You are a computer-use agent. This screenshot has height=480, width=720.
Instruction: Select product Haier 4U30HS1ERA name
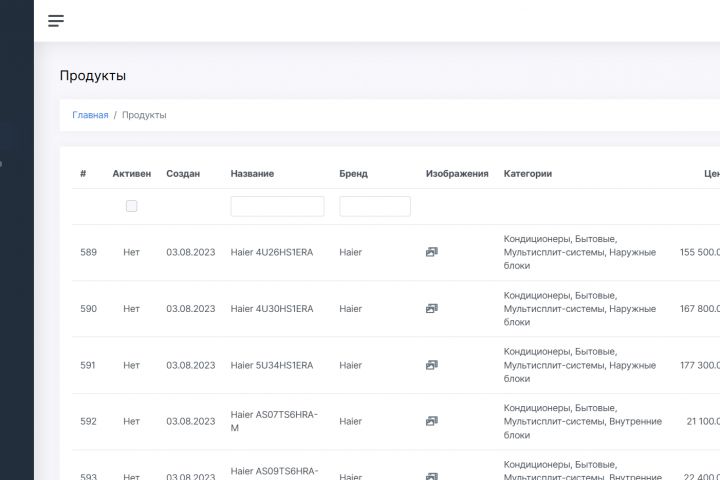click(271, 309)
